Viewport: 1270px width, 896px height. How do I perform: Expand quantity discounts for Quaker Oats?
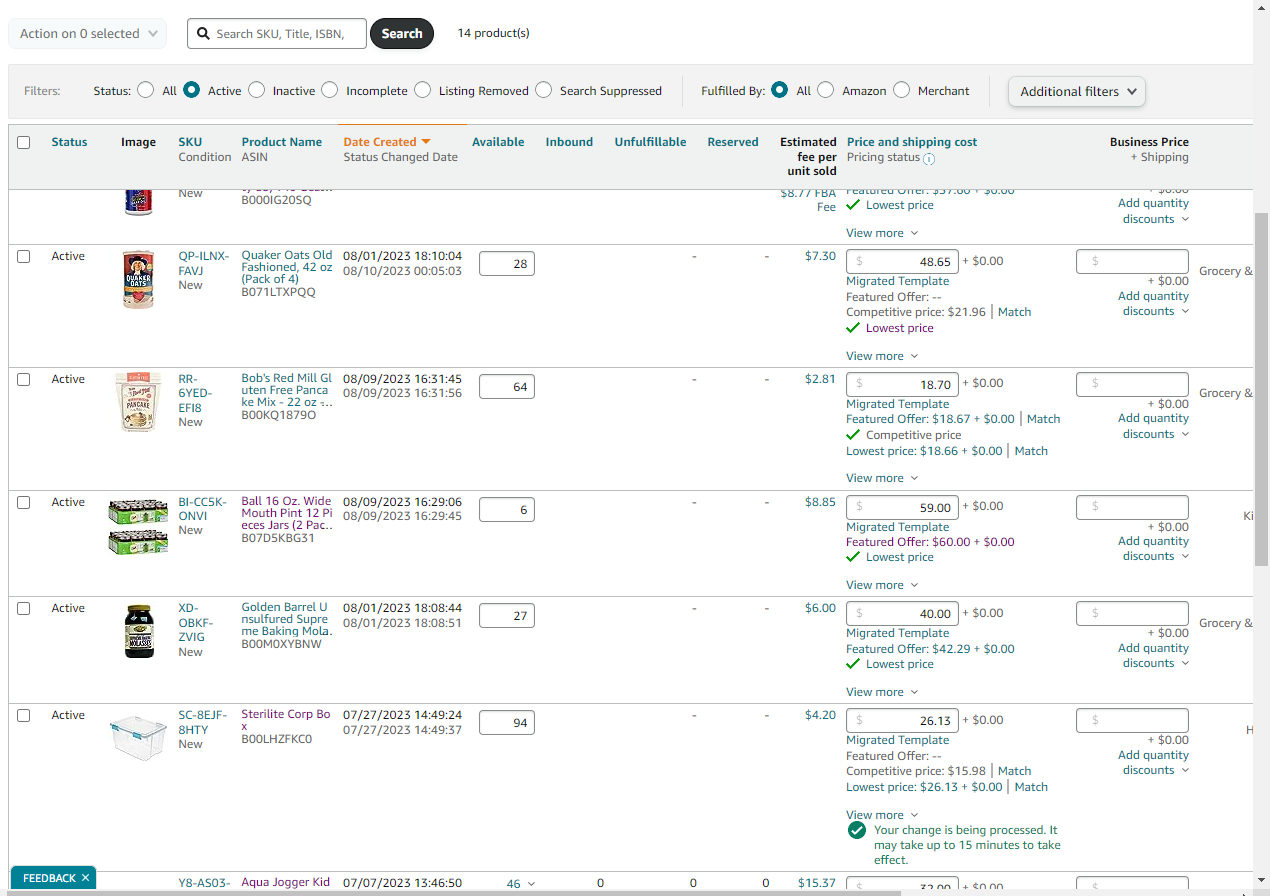coord(1154,304)
